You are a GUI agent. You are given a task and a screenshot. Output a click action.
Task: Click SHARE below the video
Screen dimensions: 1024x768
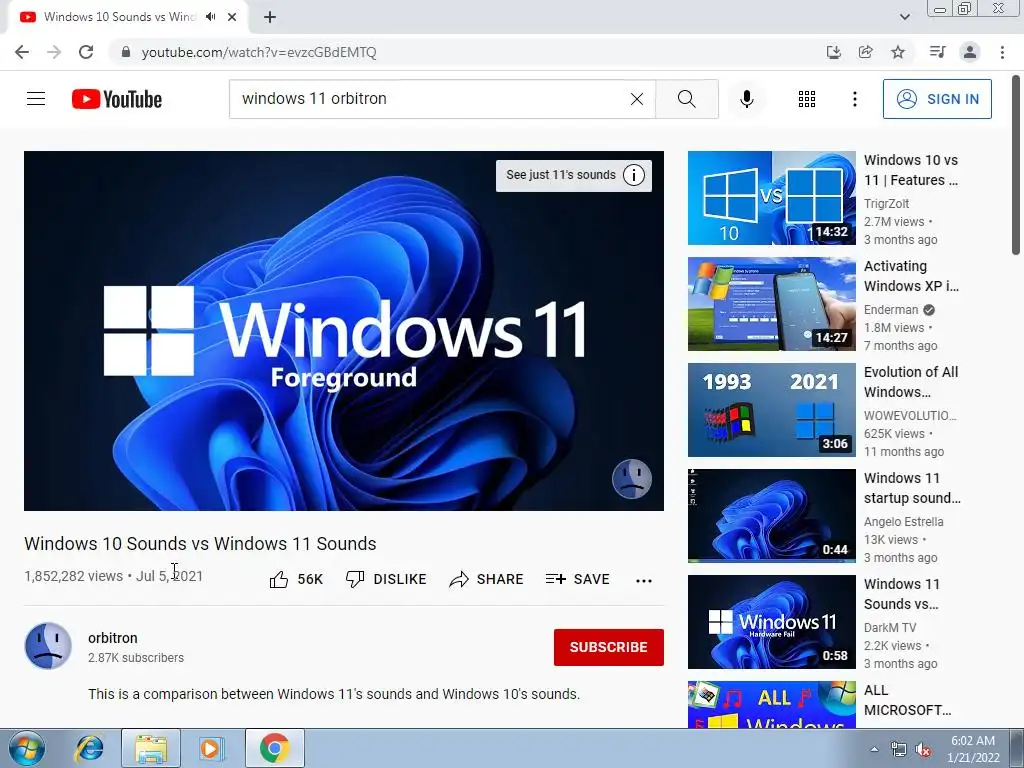click(487, 579)
